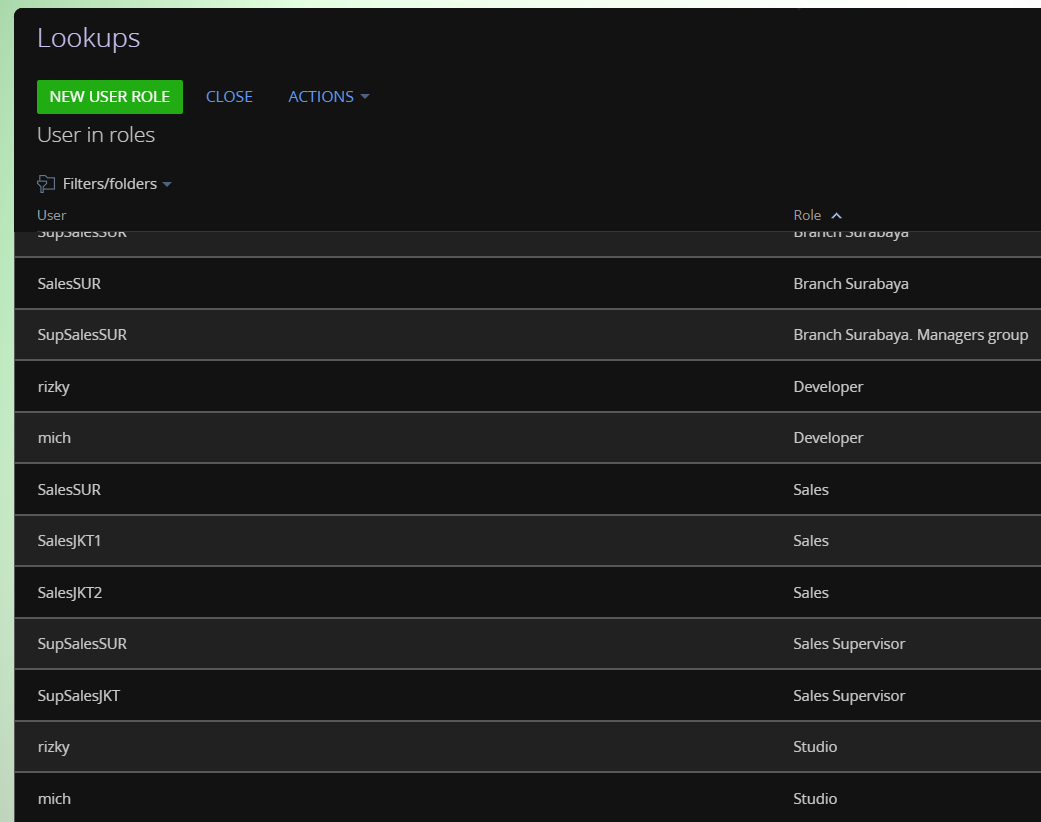Screen dimensions: 1041x822
Task: Open the Filters/folders dropdown
Action: tap(117, 184)
